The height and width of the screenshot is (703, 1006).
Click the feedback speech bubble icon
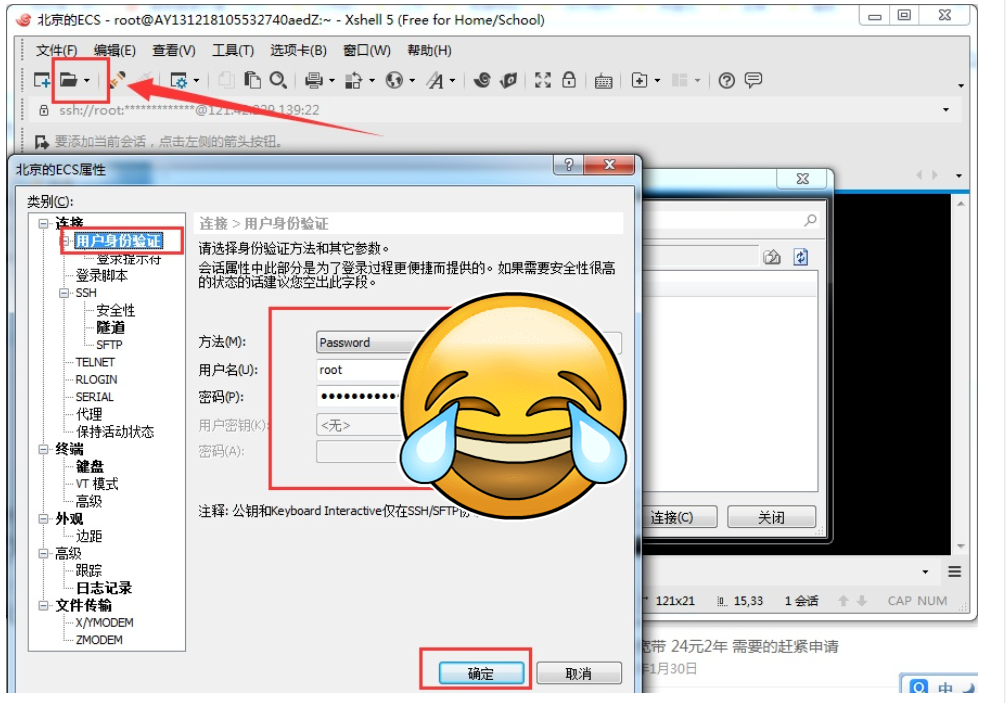[752, 80]
